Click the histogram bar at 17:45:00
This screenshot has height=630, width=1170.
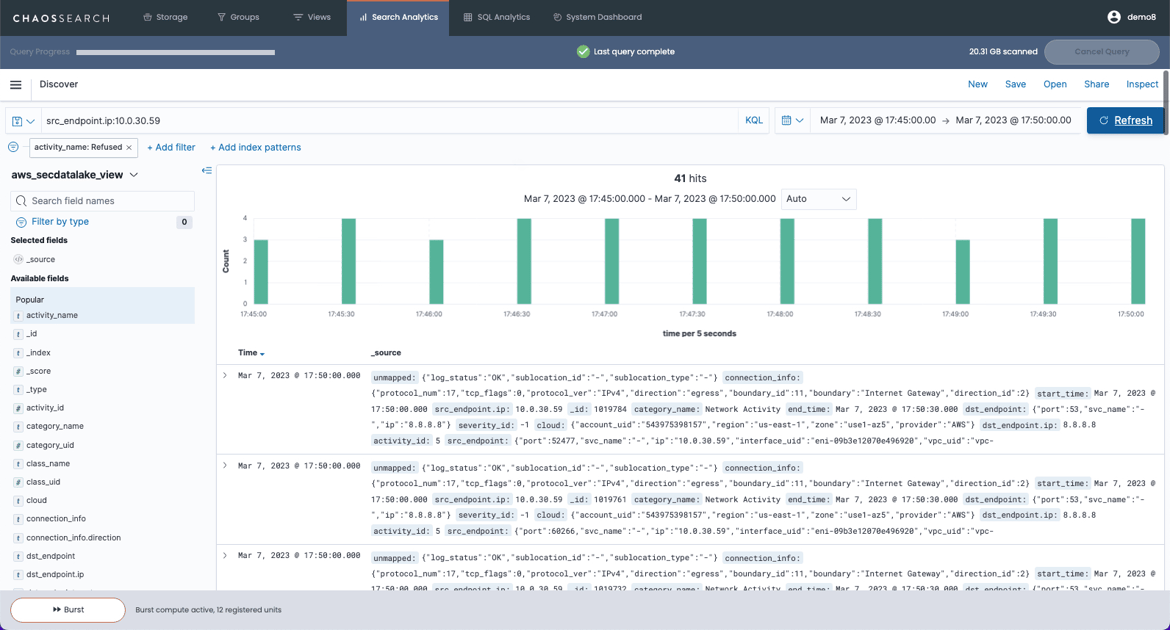pyautogui.click(x=260, y=272)
